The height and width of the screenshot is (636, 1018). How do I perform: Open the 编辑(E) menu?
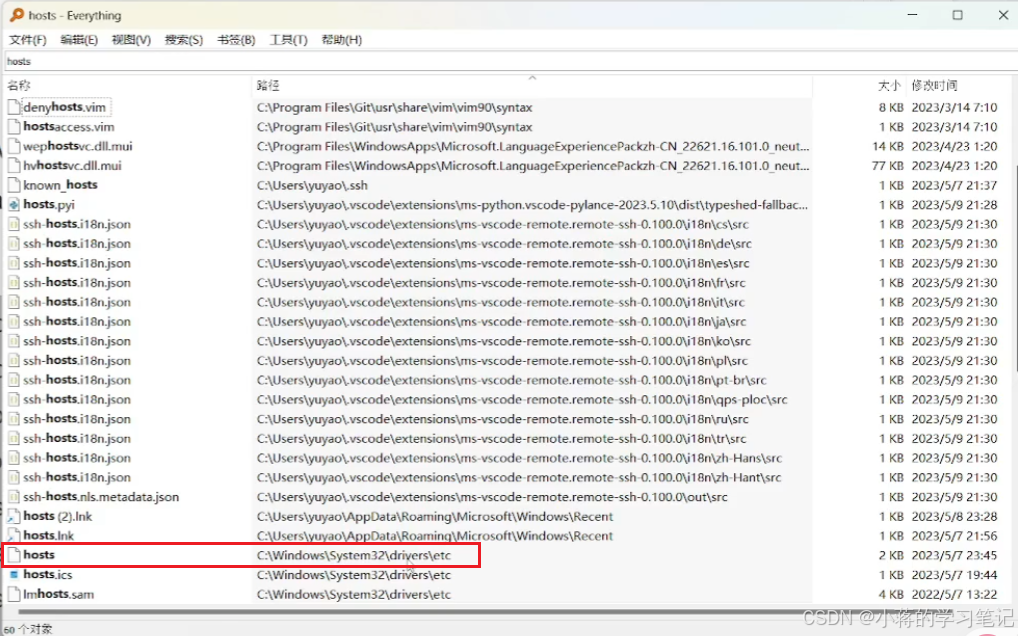tap(79, 40)
